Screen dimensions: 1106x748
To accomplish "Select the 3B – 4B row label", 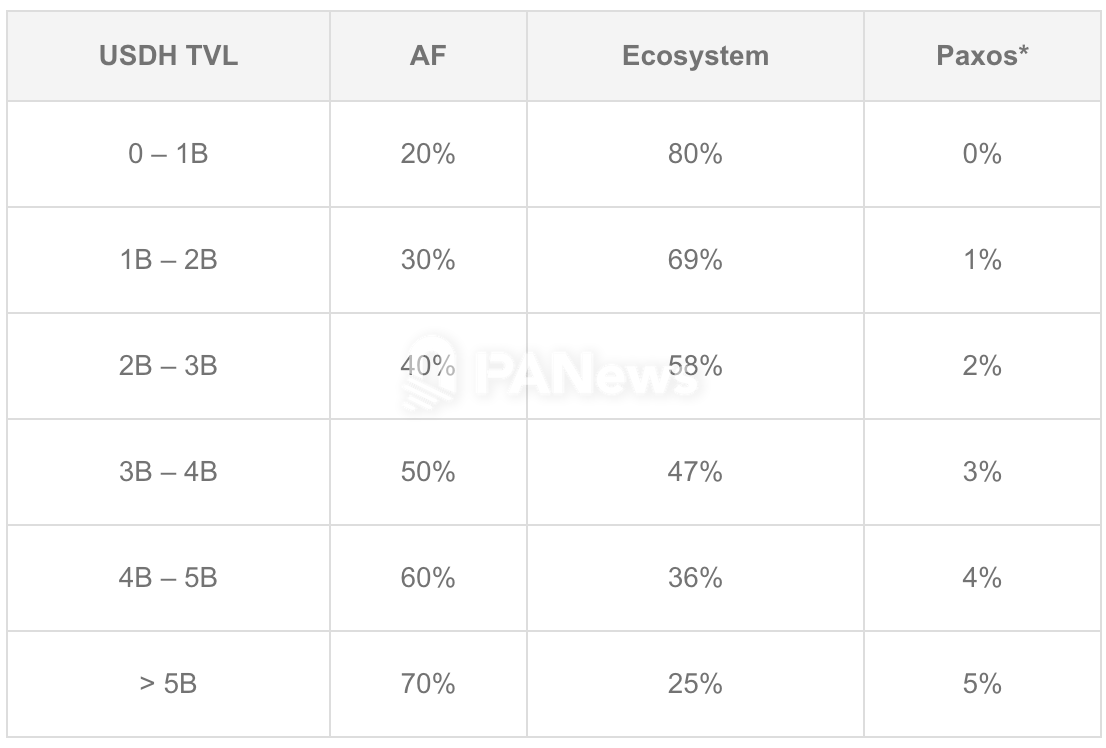I will [x=169, y=471].
